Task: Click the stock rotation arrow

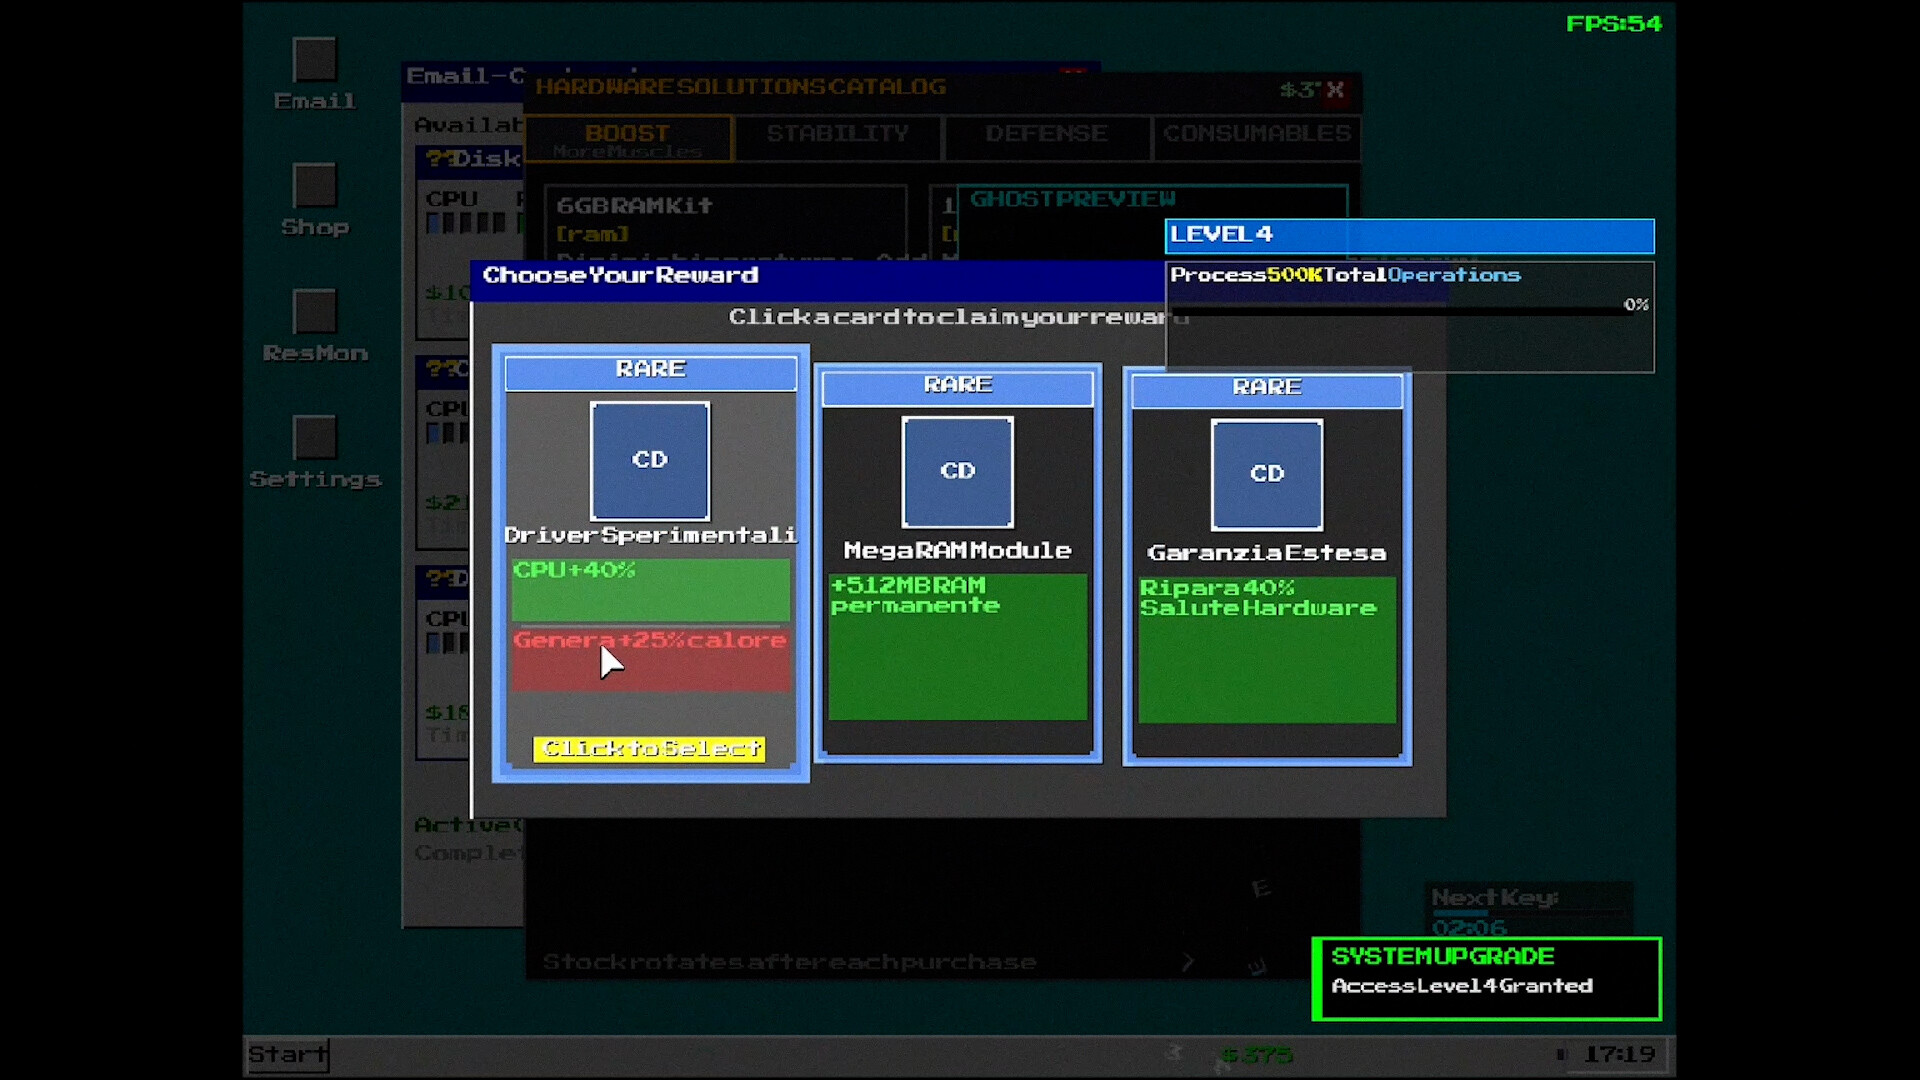Action: point(1188,961)
